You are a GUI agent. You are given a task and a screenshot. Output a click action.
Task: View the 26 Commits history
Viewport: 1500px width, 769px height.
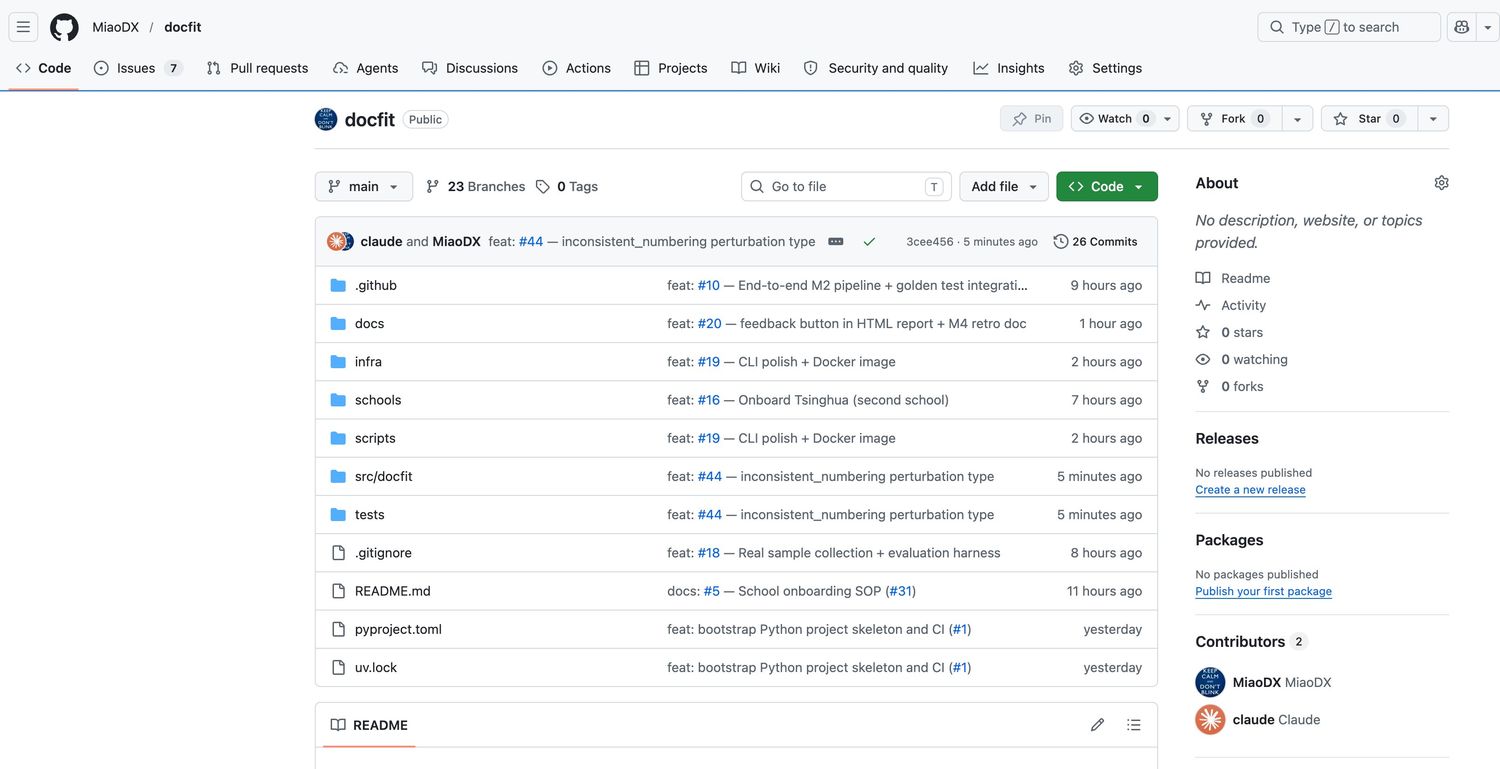coord(1095,242)
